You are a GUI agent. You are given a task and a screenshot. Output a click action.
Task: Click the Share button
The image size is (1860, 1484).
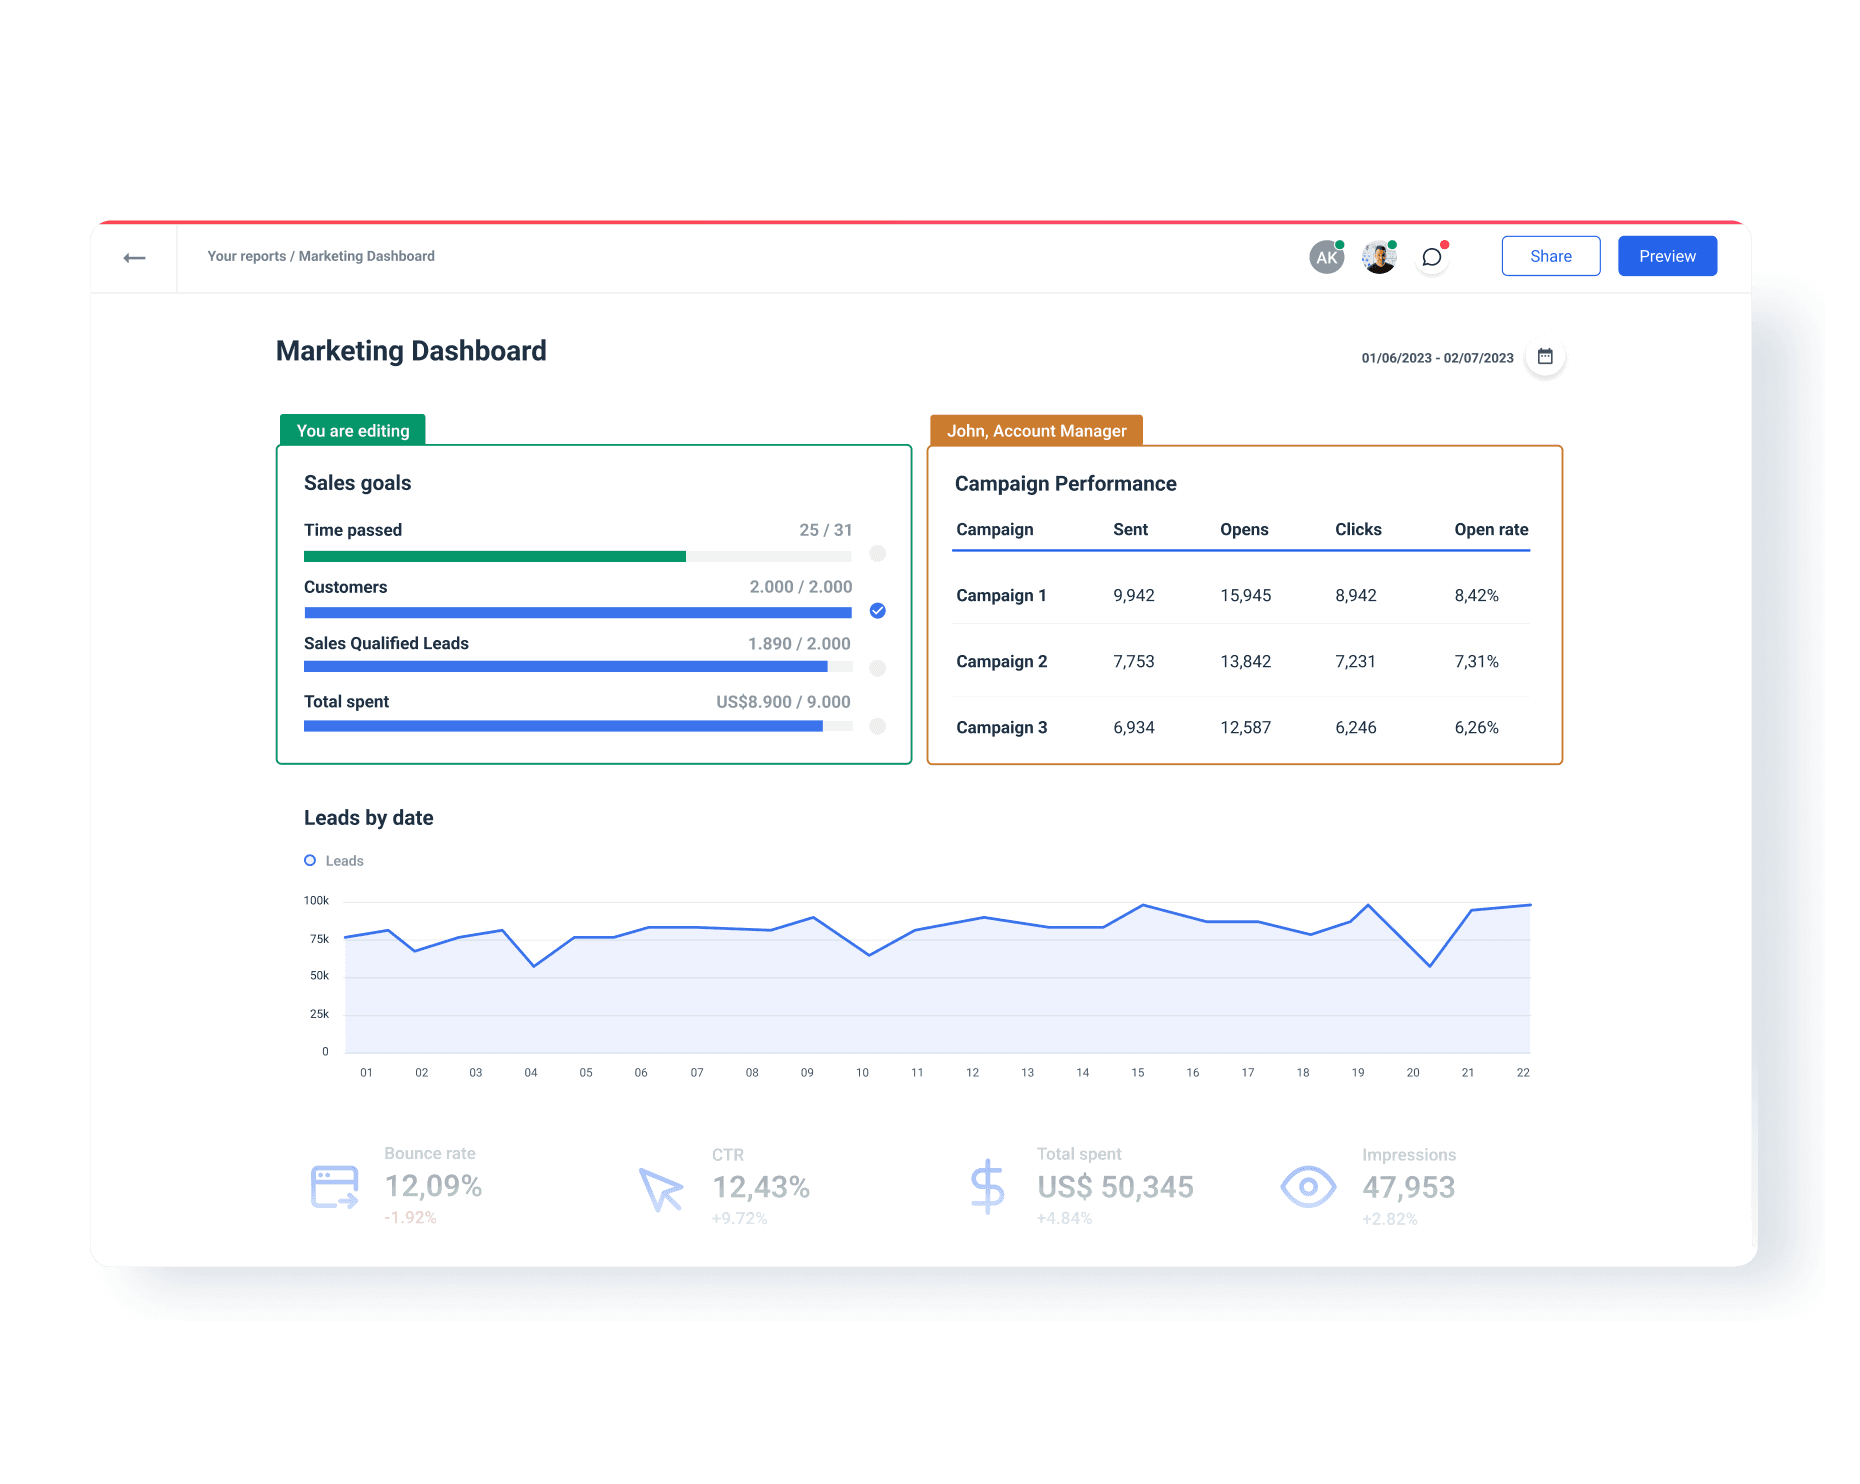click(1551, 256)
